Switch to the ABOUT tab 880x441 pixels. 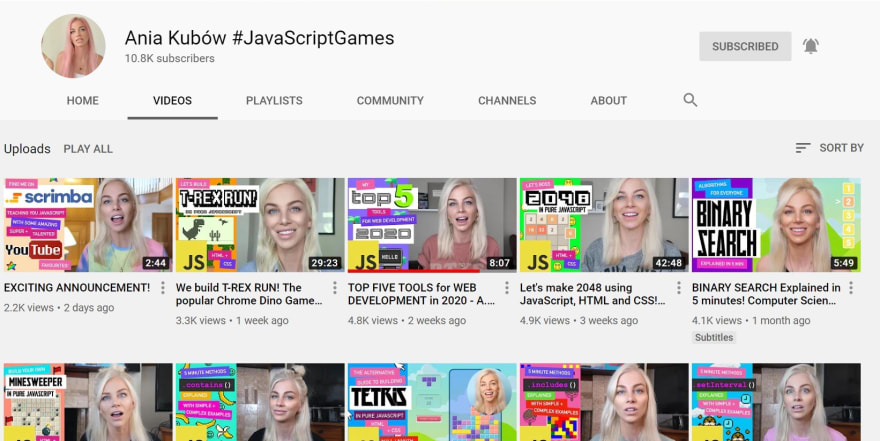point(608,101)
